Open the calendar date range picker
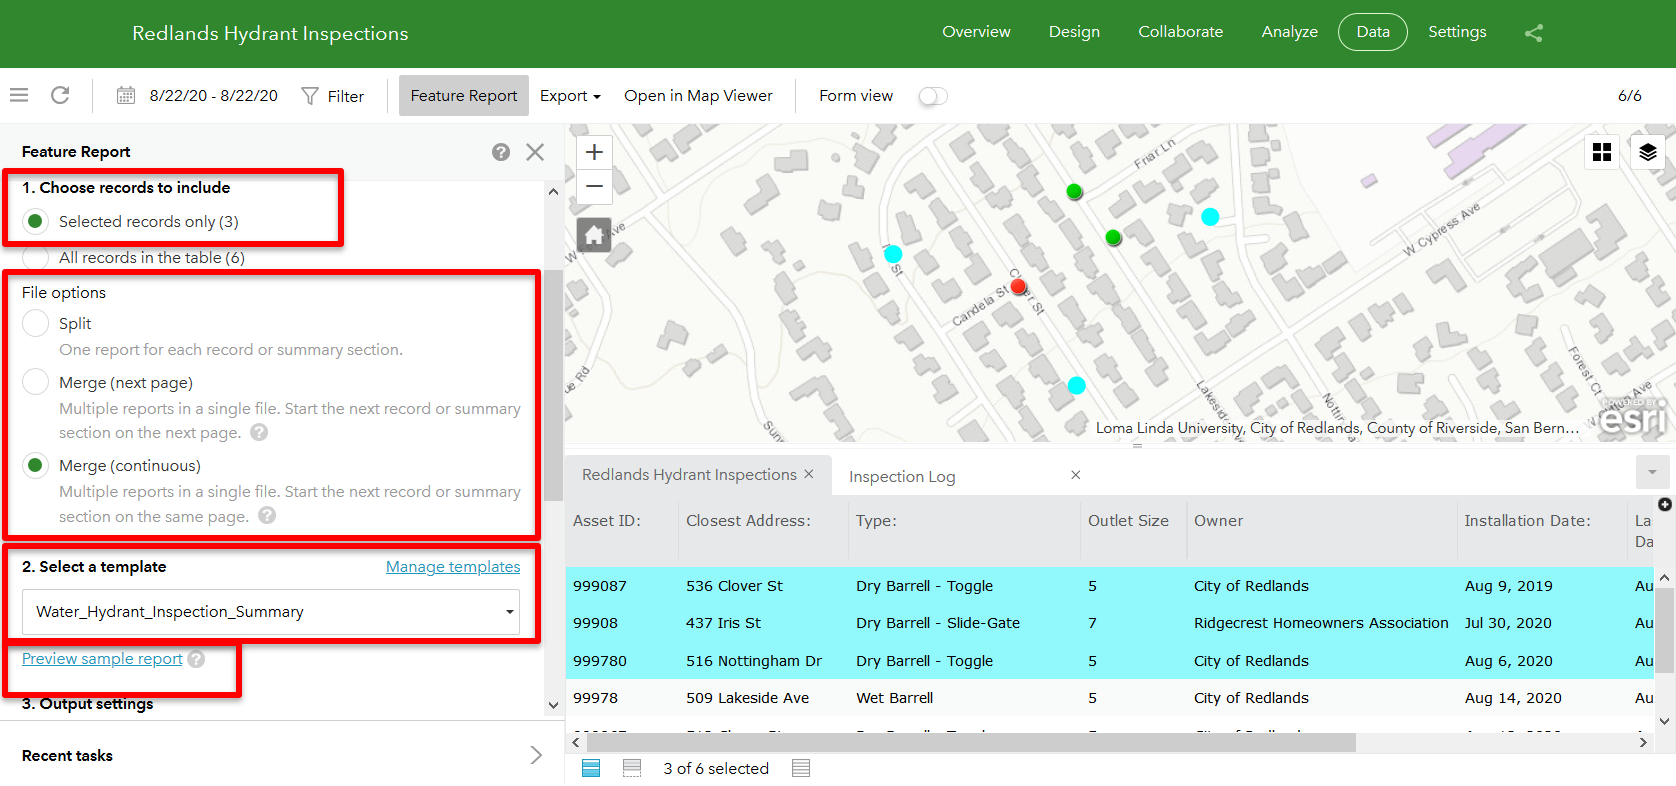The image size is (1676, 786). click(126, 95)
